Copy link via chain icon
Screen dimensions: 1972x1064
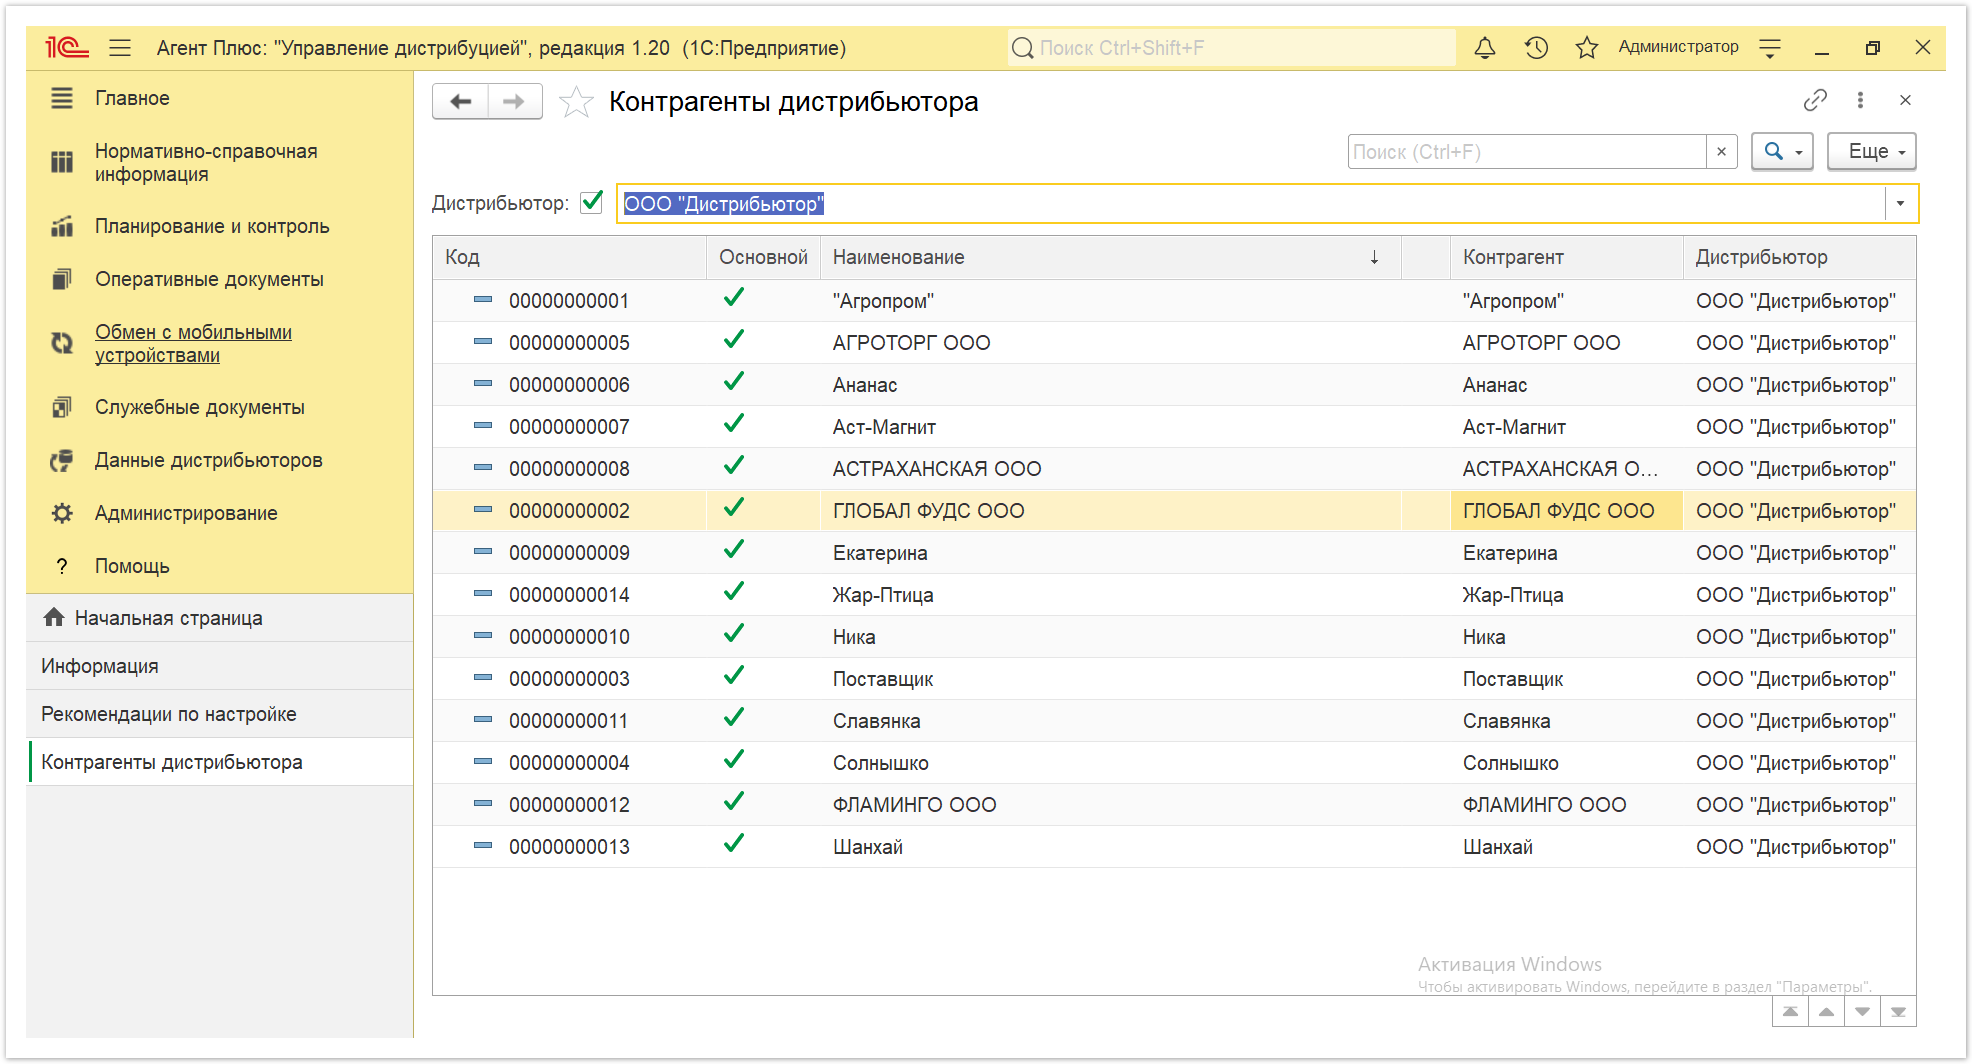(1815, 100)
